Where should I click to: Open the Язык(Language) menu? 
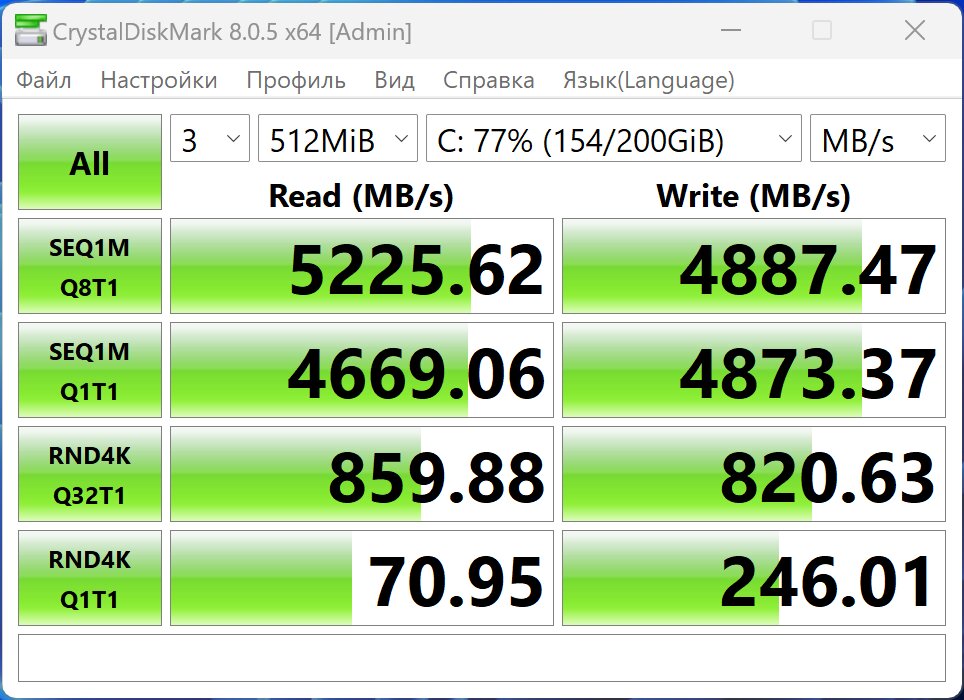pos(649,81)
